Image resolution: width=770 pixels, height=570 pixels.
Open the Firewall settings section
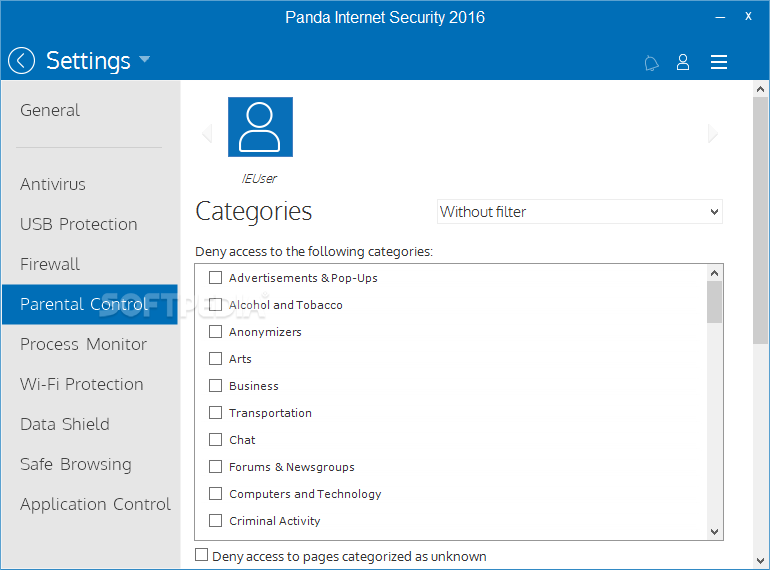point(50,264)
